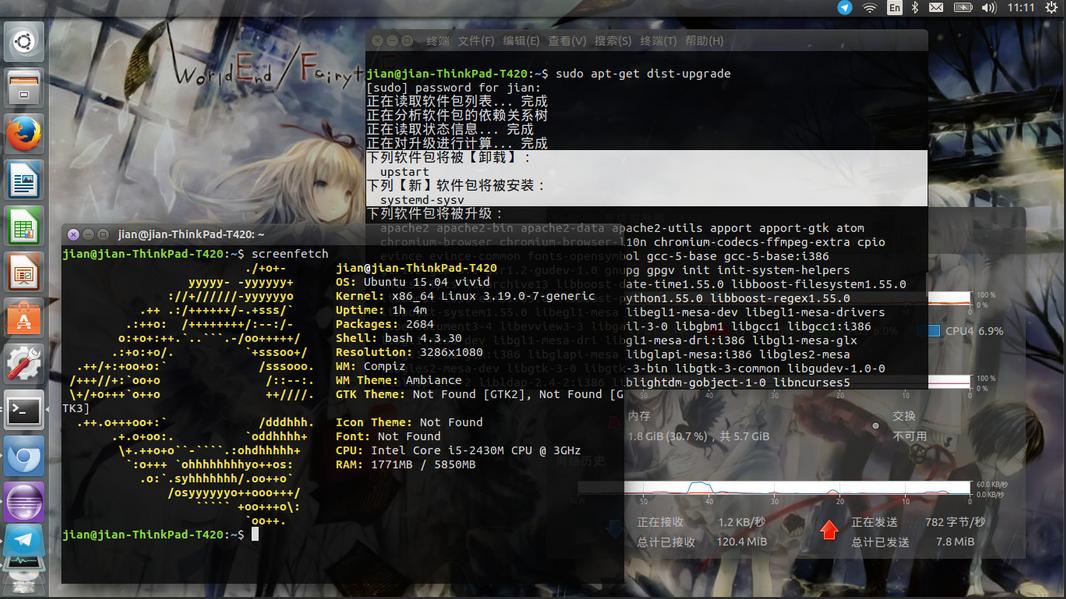The width and height of the screenshot is (1066, 599).
Task: Open Ubuntu Software Center
Action: pyautogui.click(x=24, y=318)
